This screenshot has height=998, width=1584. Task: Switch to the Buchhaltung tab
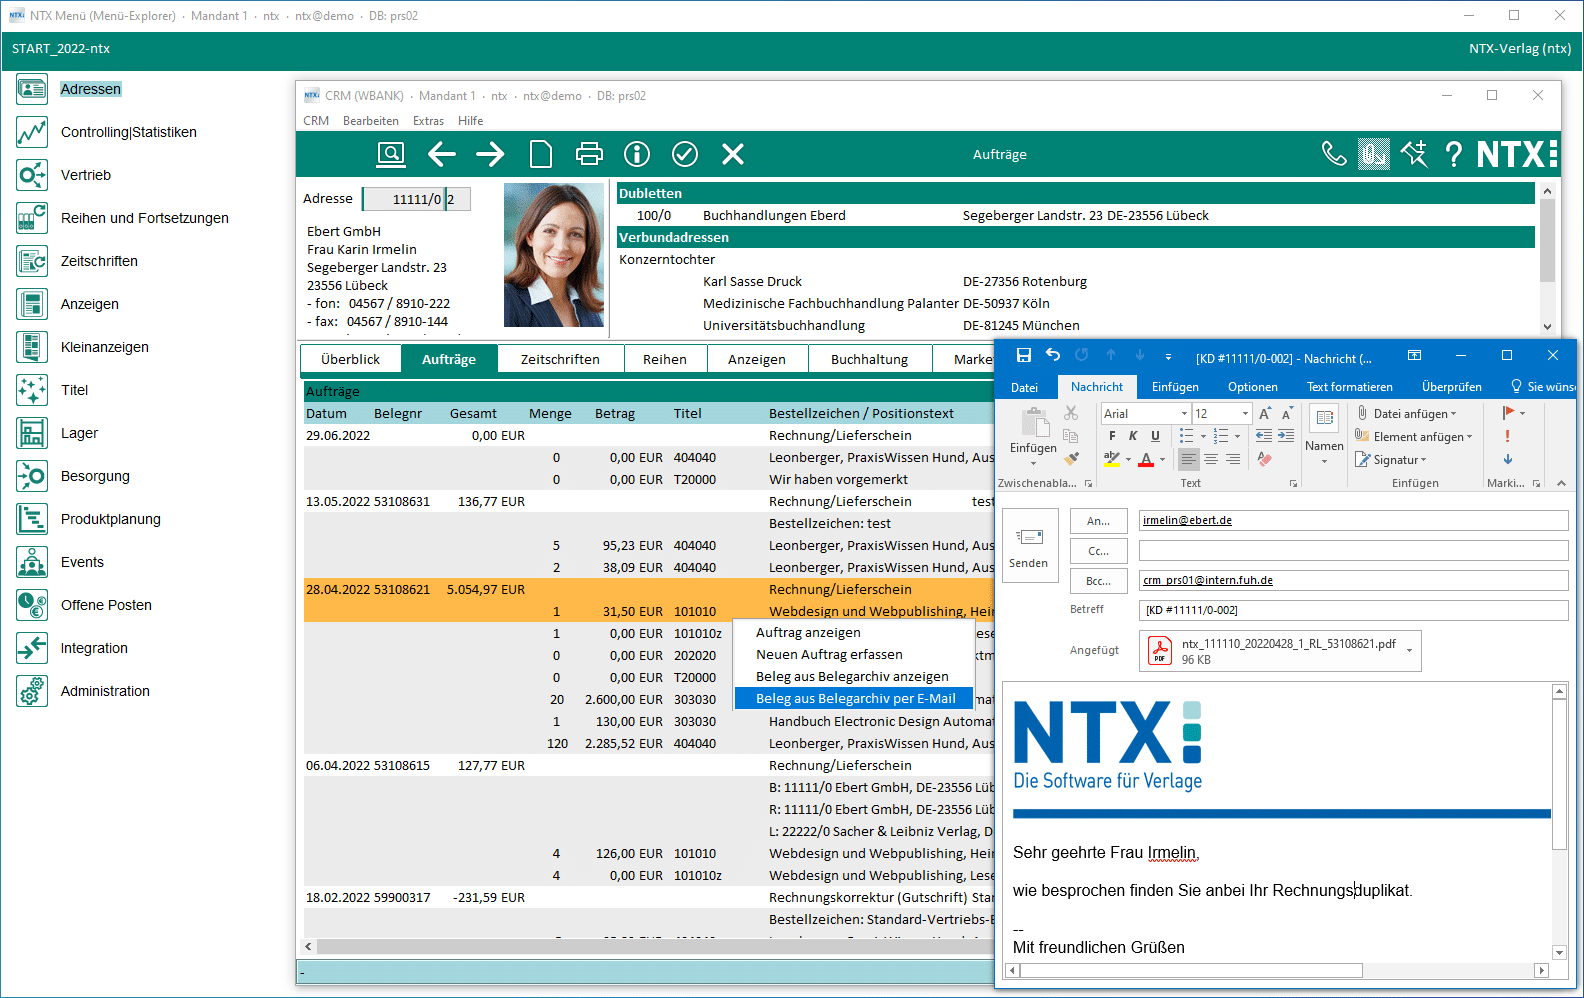point(869,359)
